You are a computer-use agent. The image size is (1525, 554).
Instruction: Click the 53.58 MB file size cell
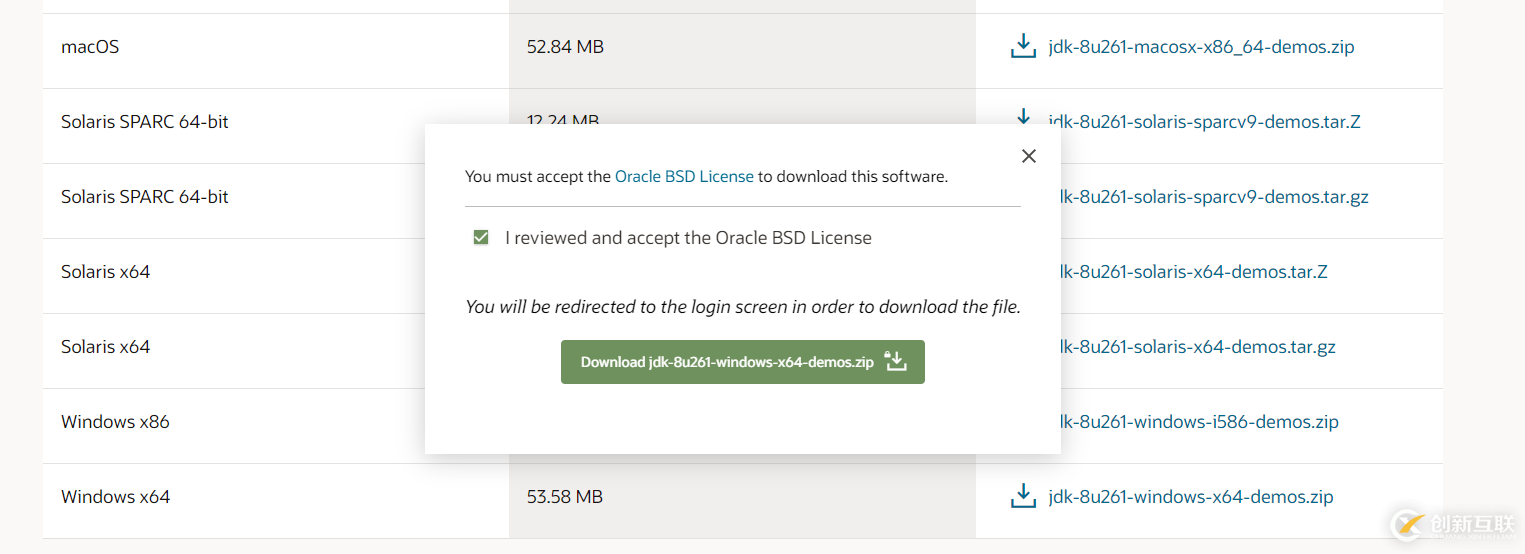[565, 497]
